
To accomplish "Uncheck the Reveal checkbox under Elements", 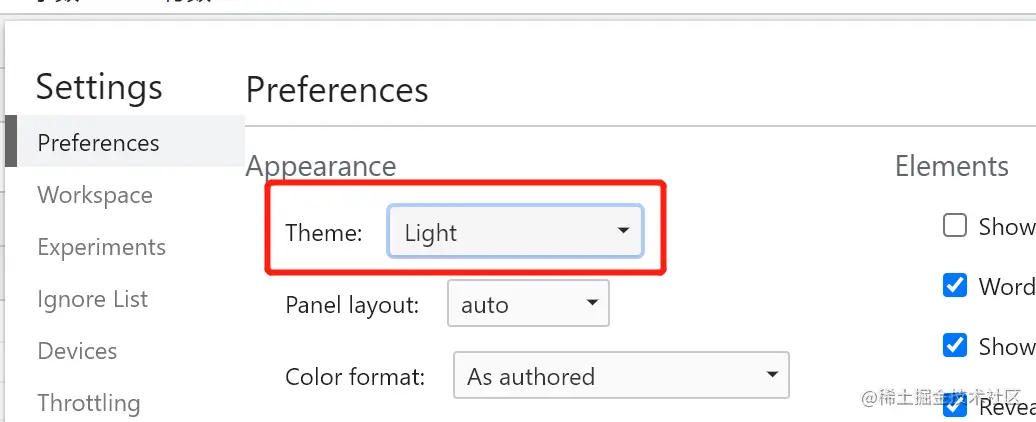I will point(955,406).
